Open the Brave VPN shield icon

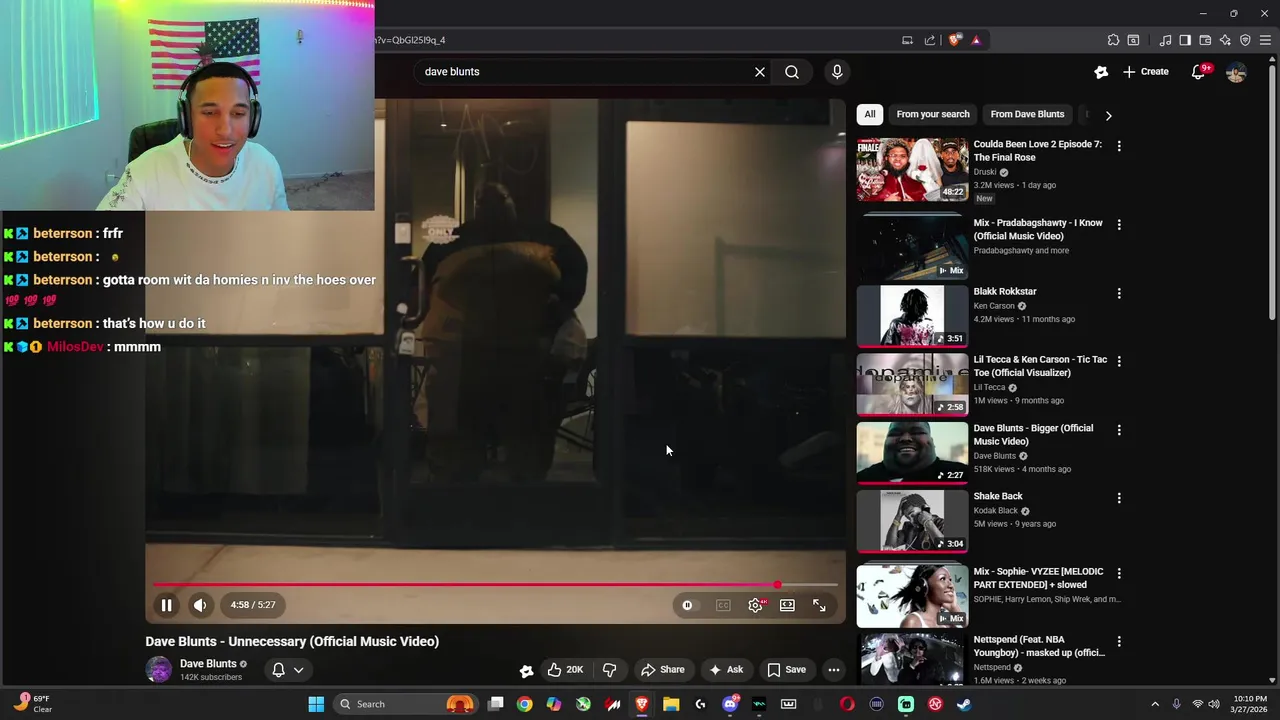[x=1245, y=40]
